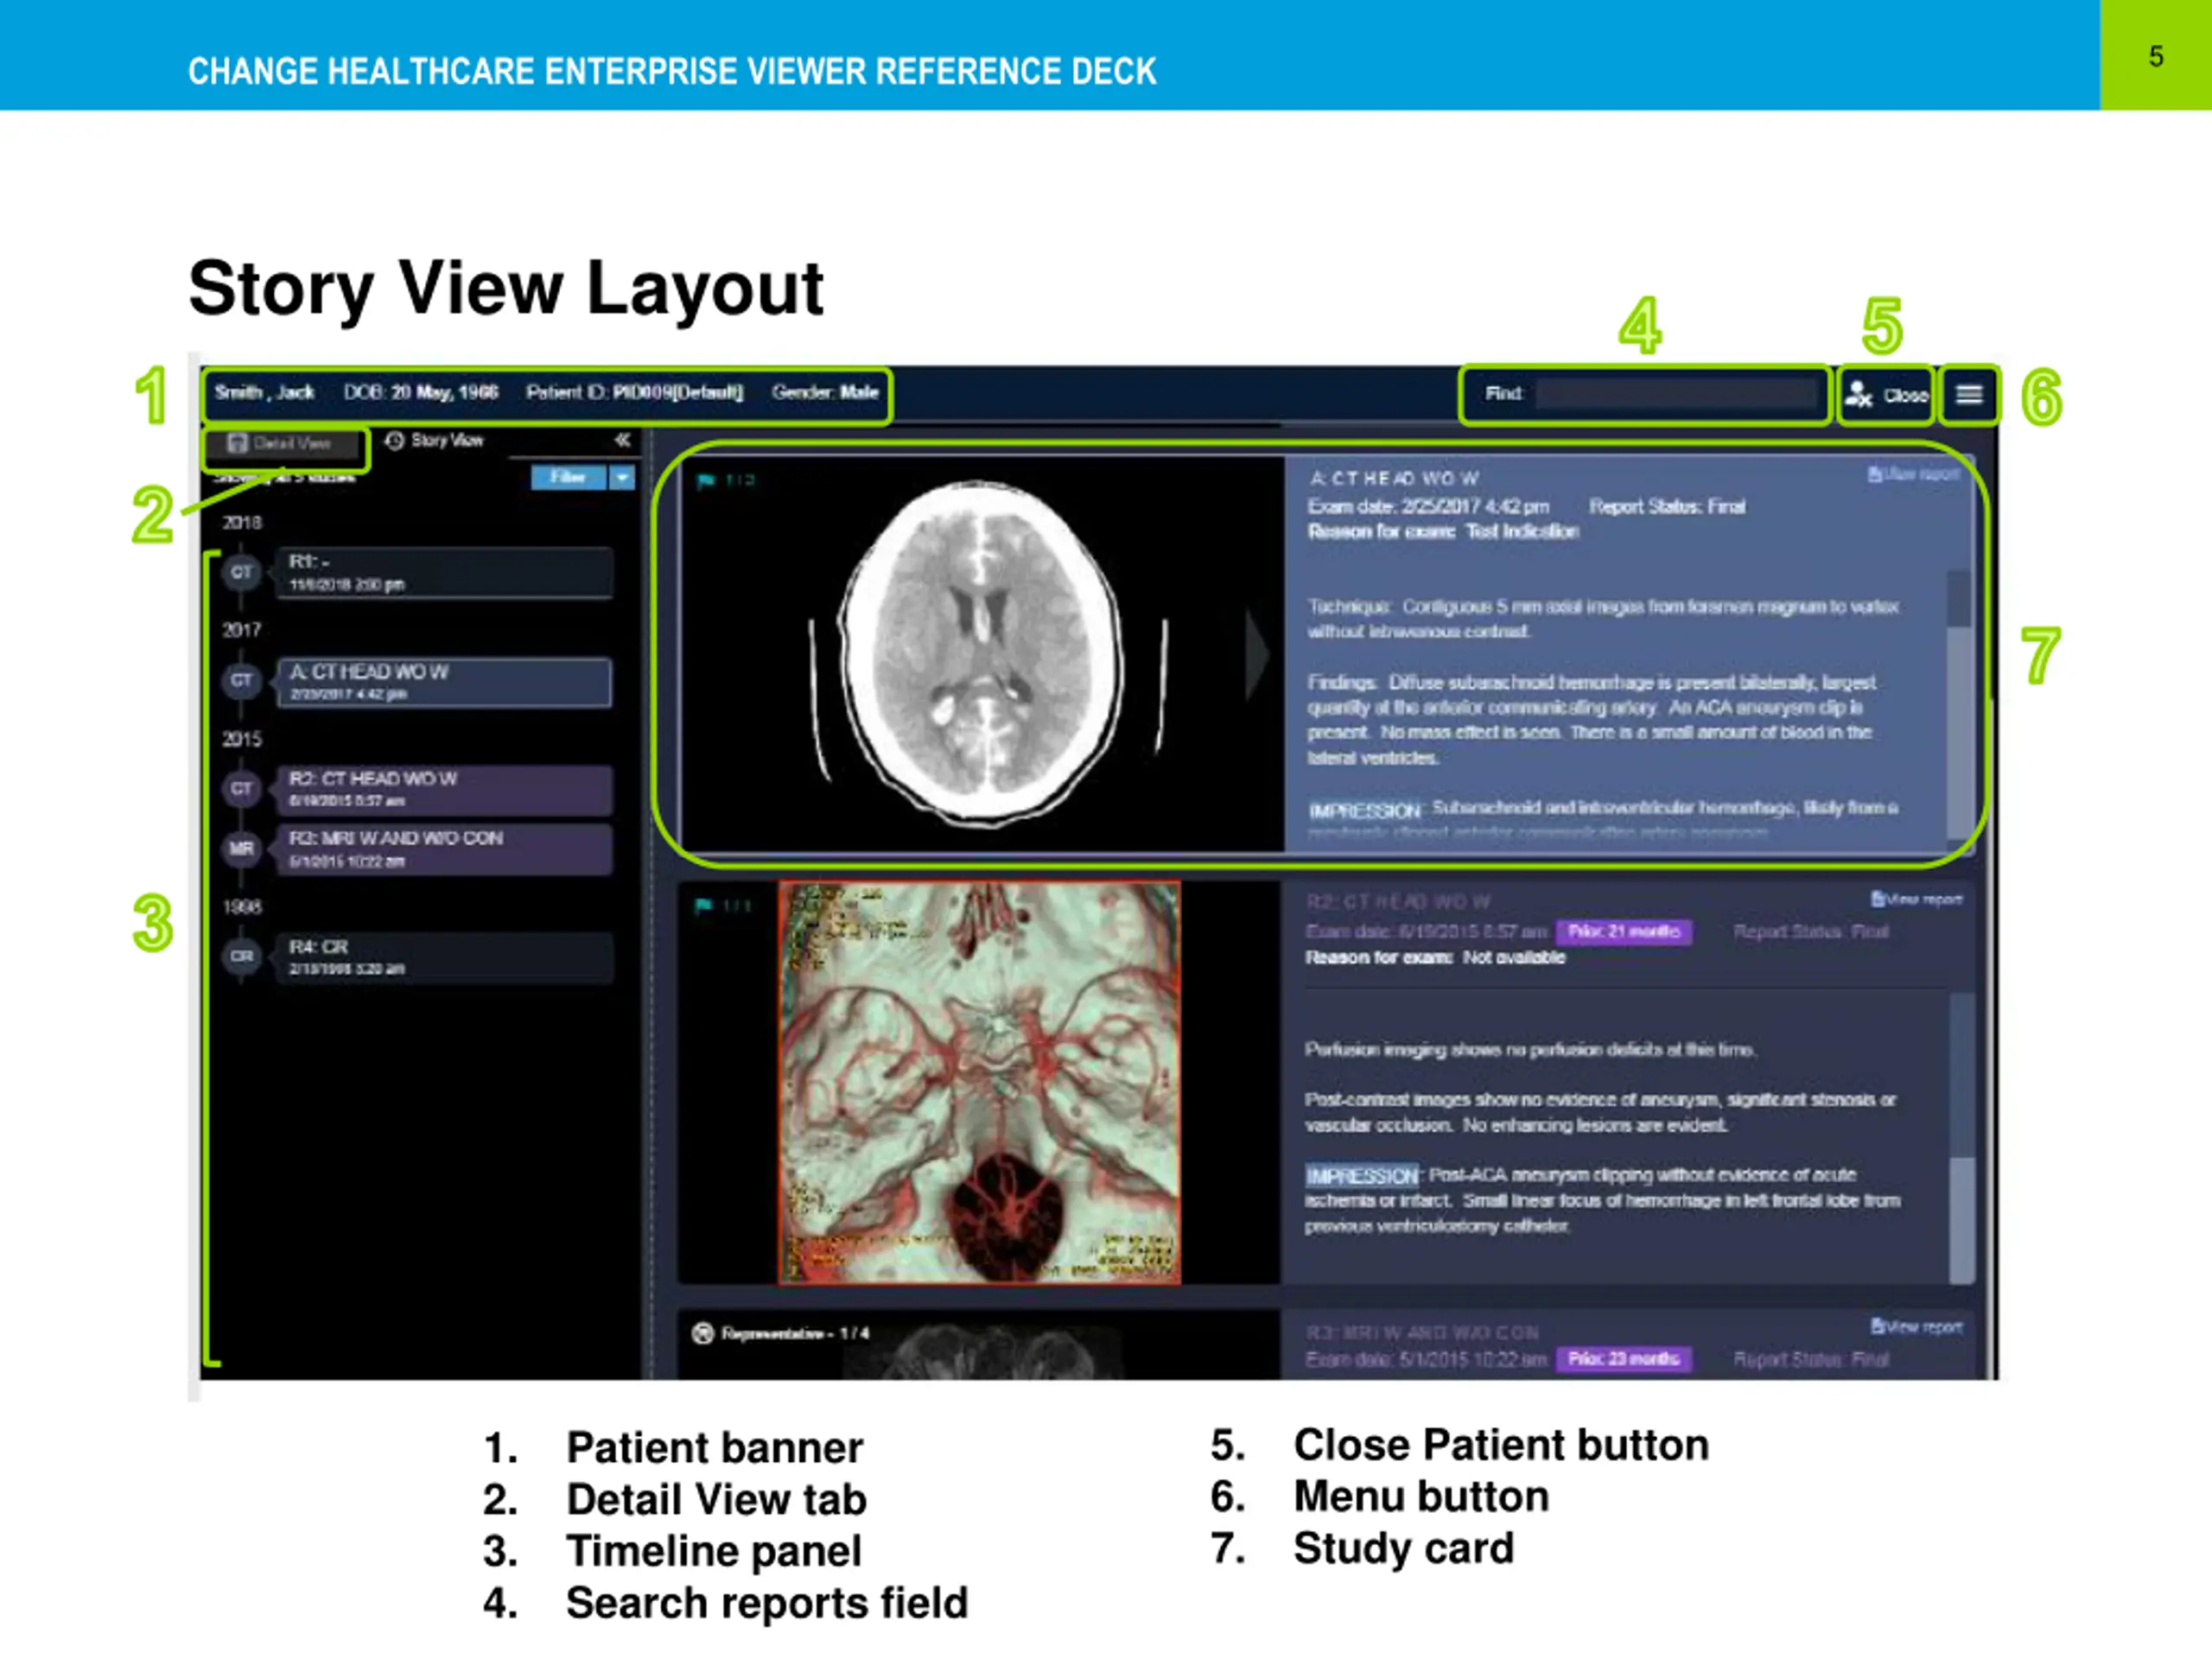
Task: Click the red brain angiography thumbnail
Action: click(979, 1082)
